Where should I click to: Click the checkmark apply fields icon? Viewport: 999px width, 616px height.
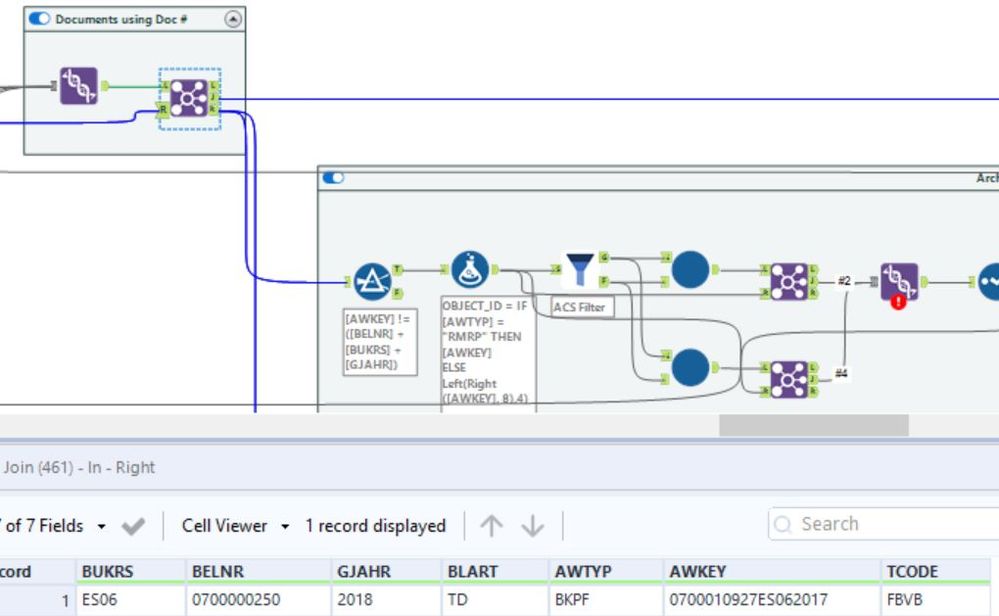click(x=133, y=526)
